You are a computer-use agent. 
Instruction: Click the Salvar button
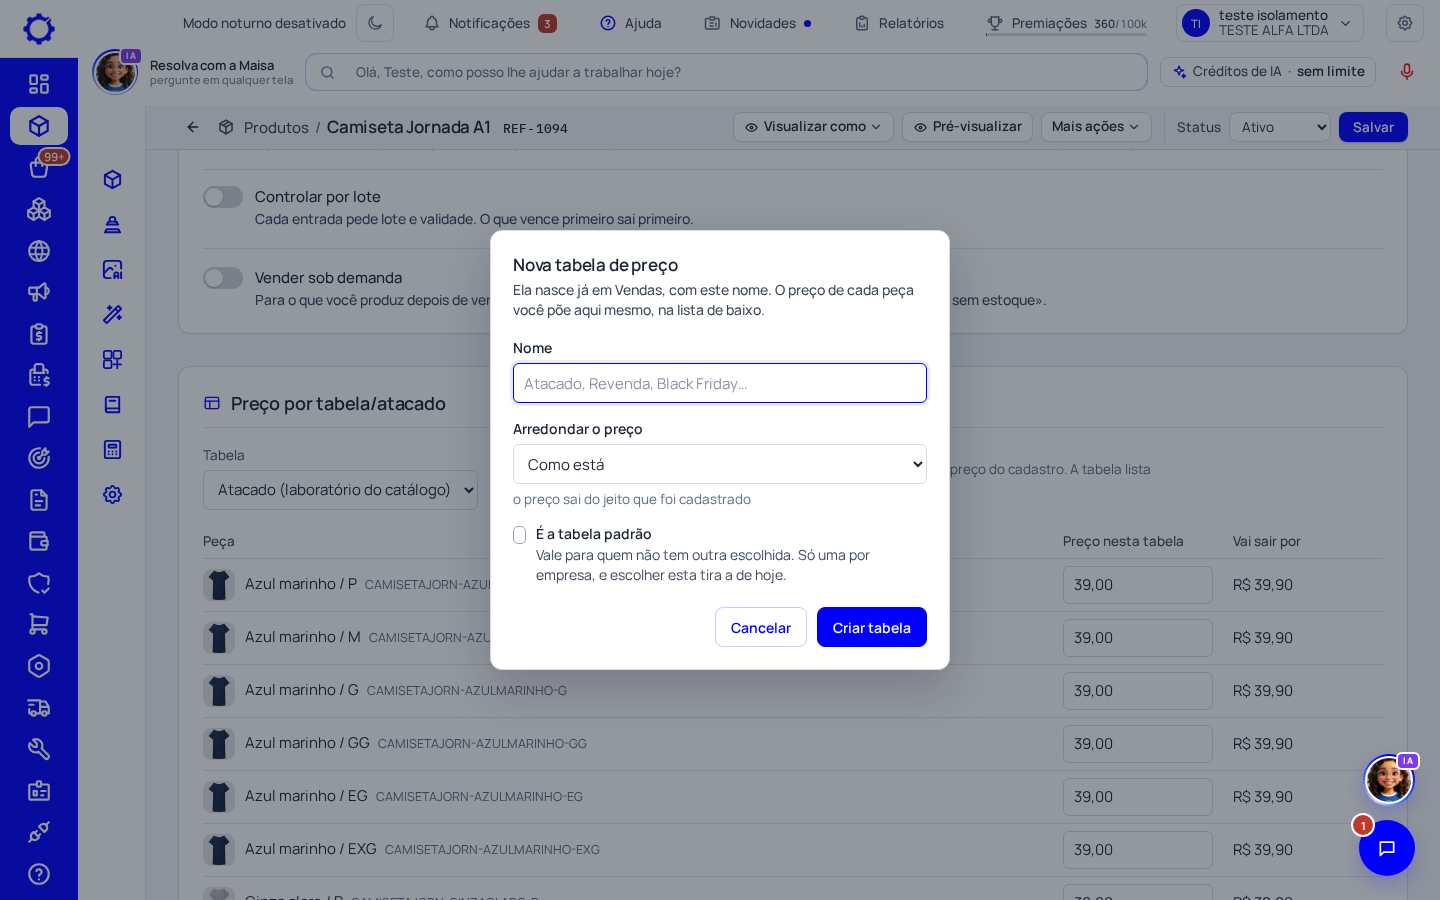coord(1373,127)
